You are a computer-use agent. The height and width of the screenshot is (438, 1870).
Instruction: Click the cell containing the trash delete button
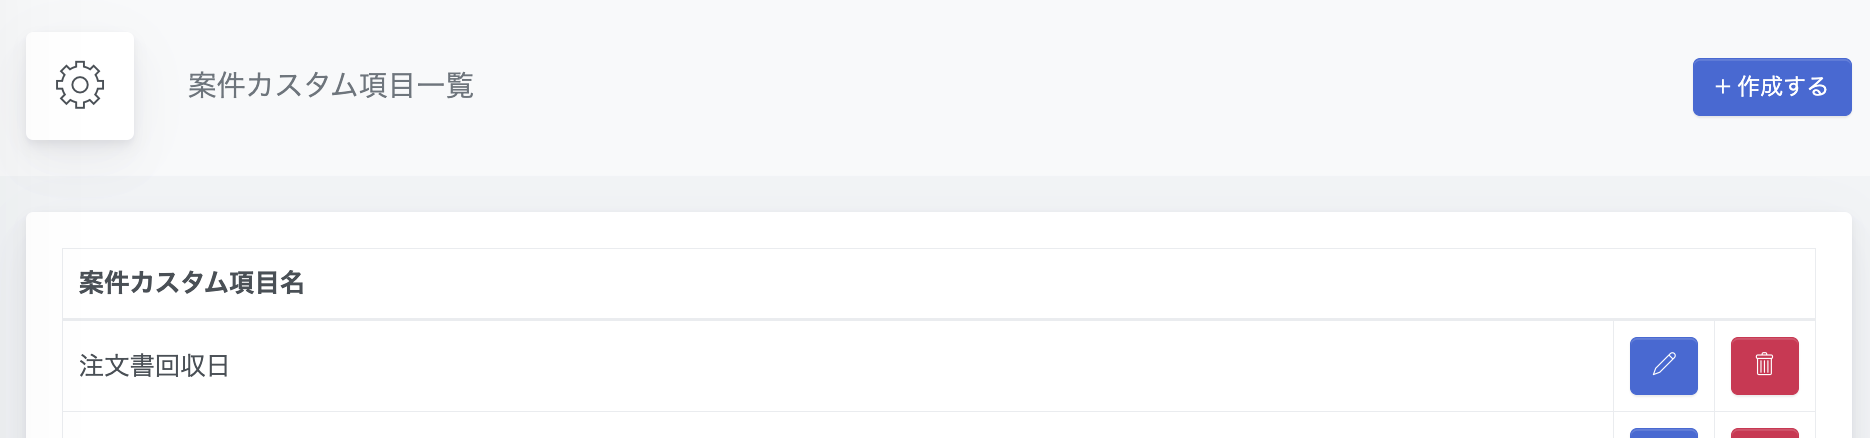[x=1765, y=366]
